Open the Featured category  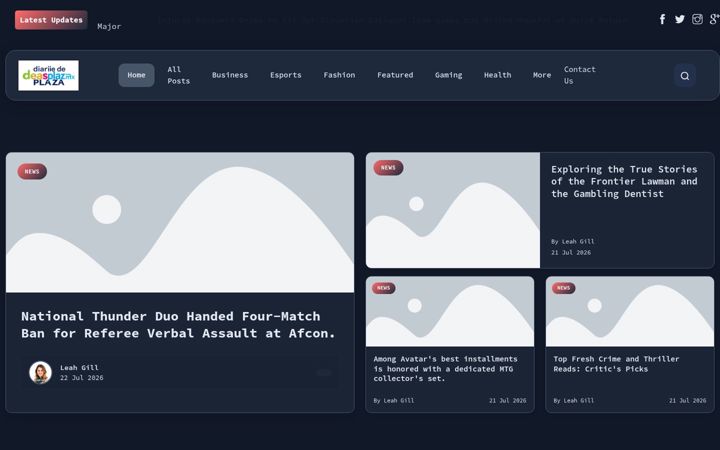(x=395, y=75)
